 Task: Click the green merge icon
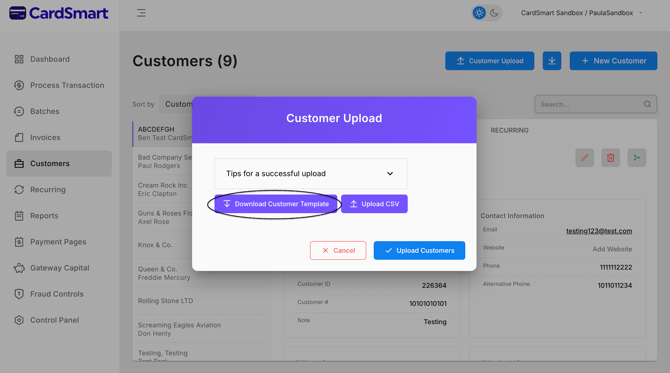(637, 158)
